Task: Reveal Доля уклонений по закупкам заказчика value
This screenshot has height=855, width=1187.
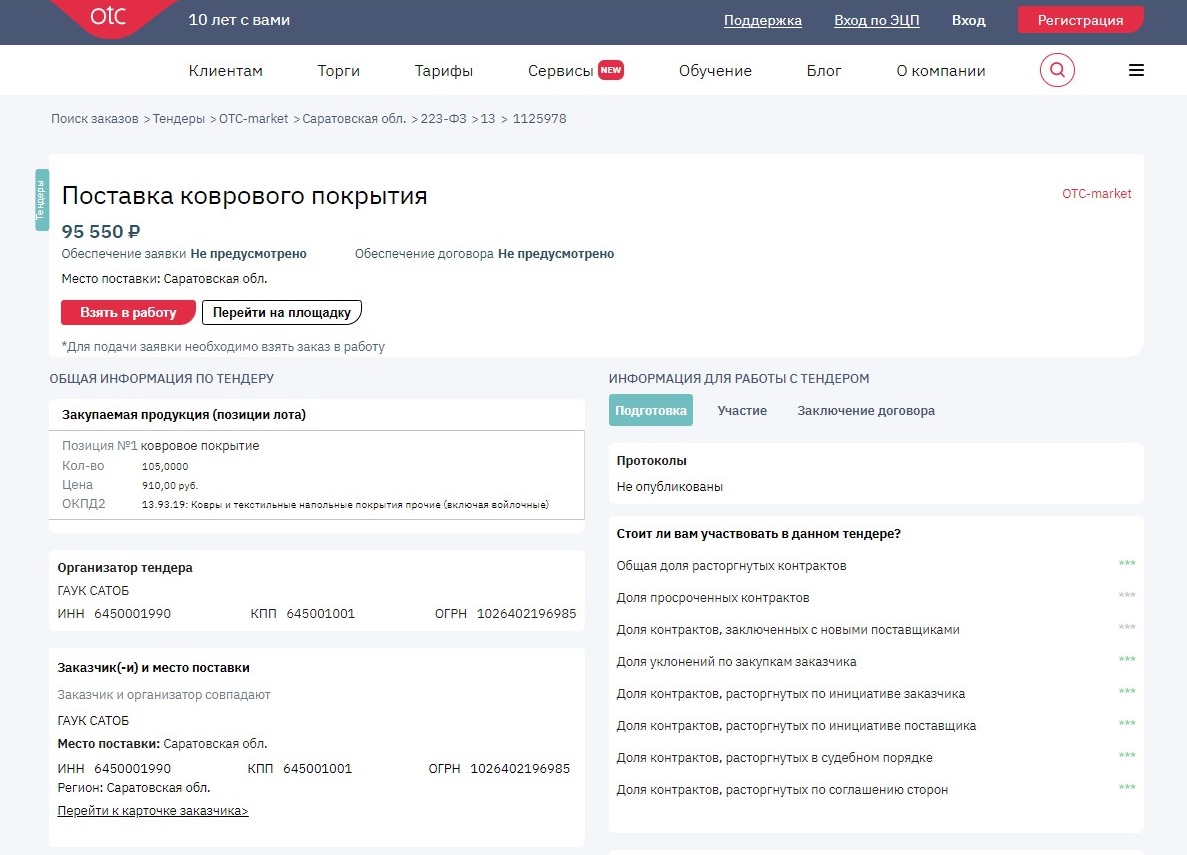Action: point(1128,660)
